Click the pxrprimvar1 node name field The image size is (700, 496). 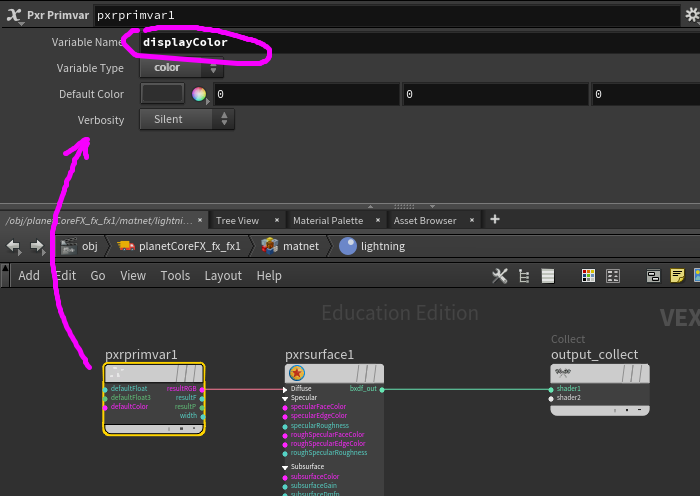pyautogui.click(x=387, y=15)
